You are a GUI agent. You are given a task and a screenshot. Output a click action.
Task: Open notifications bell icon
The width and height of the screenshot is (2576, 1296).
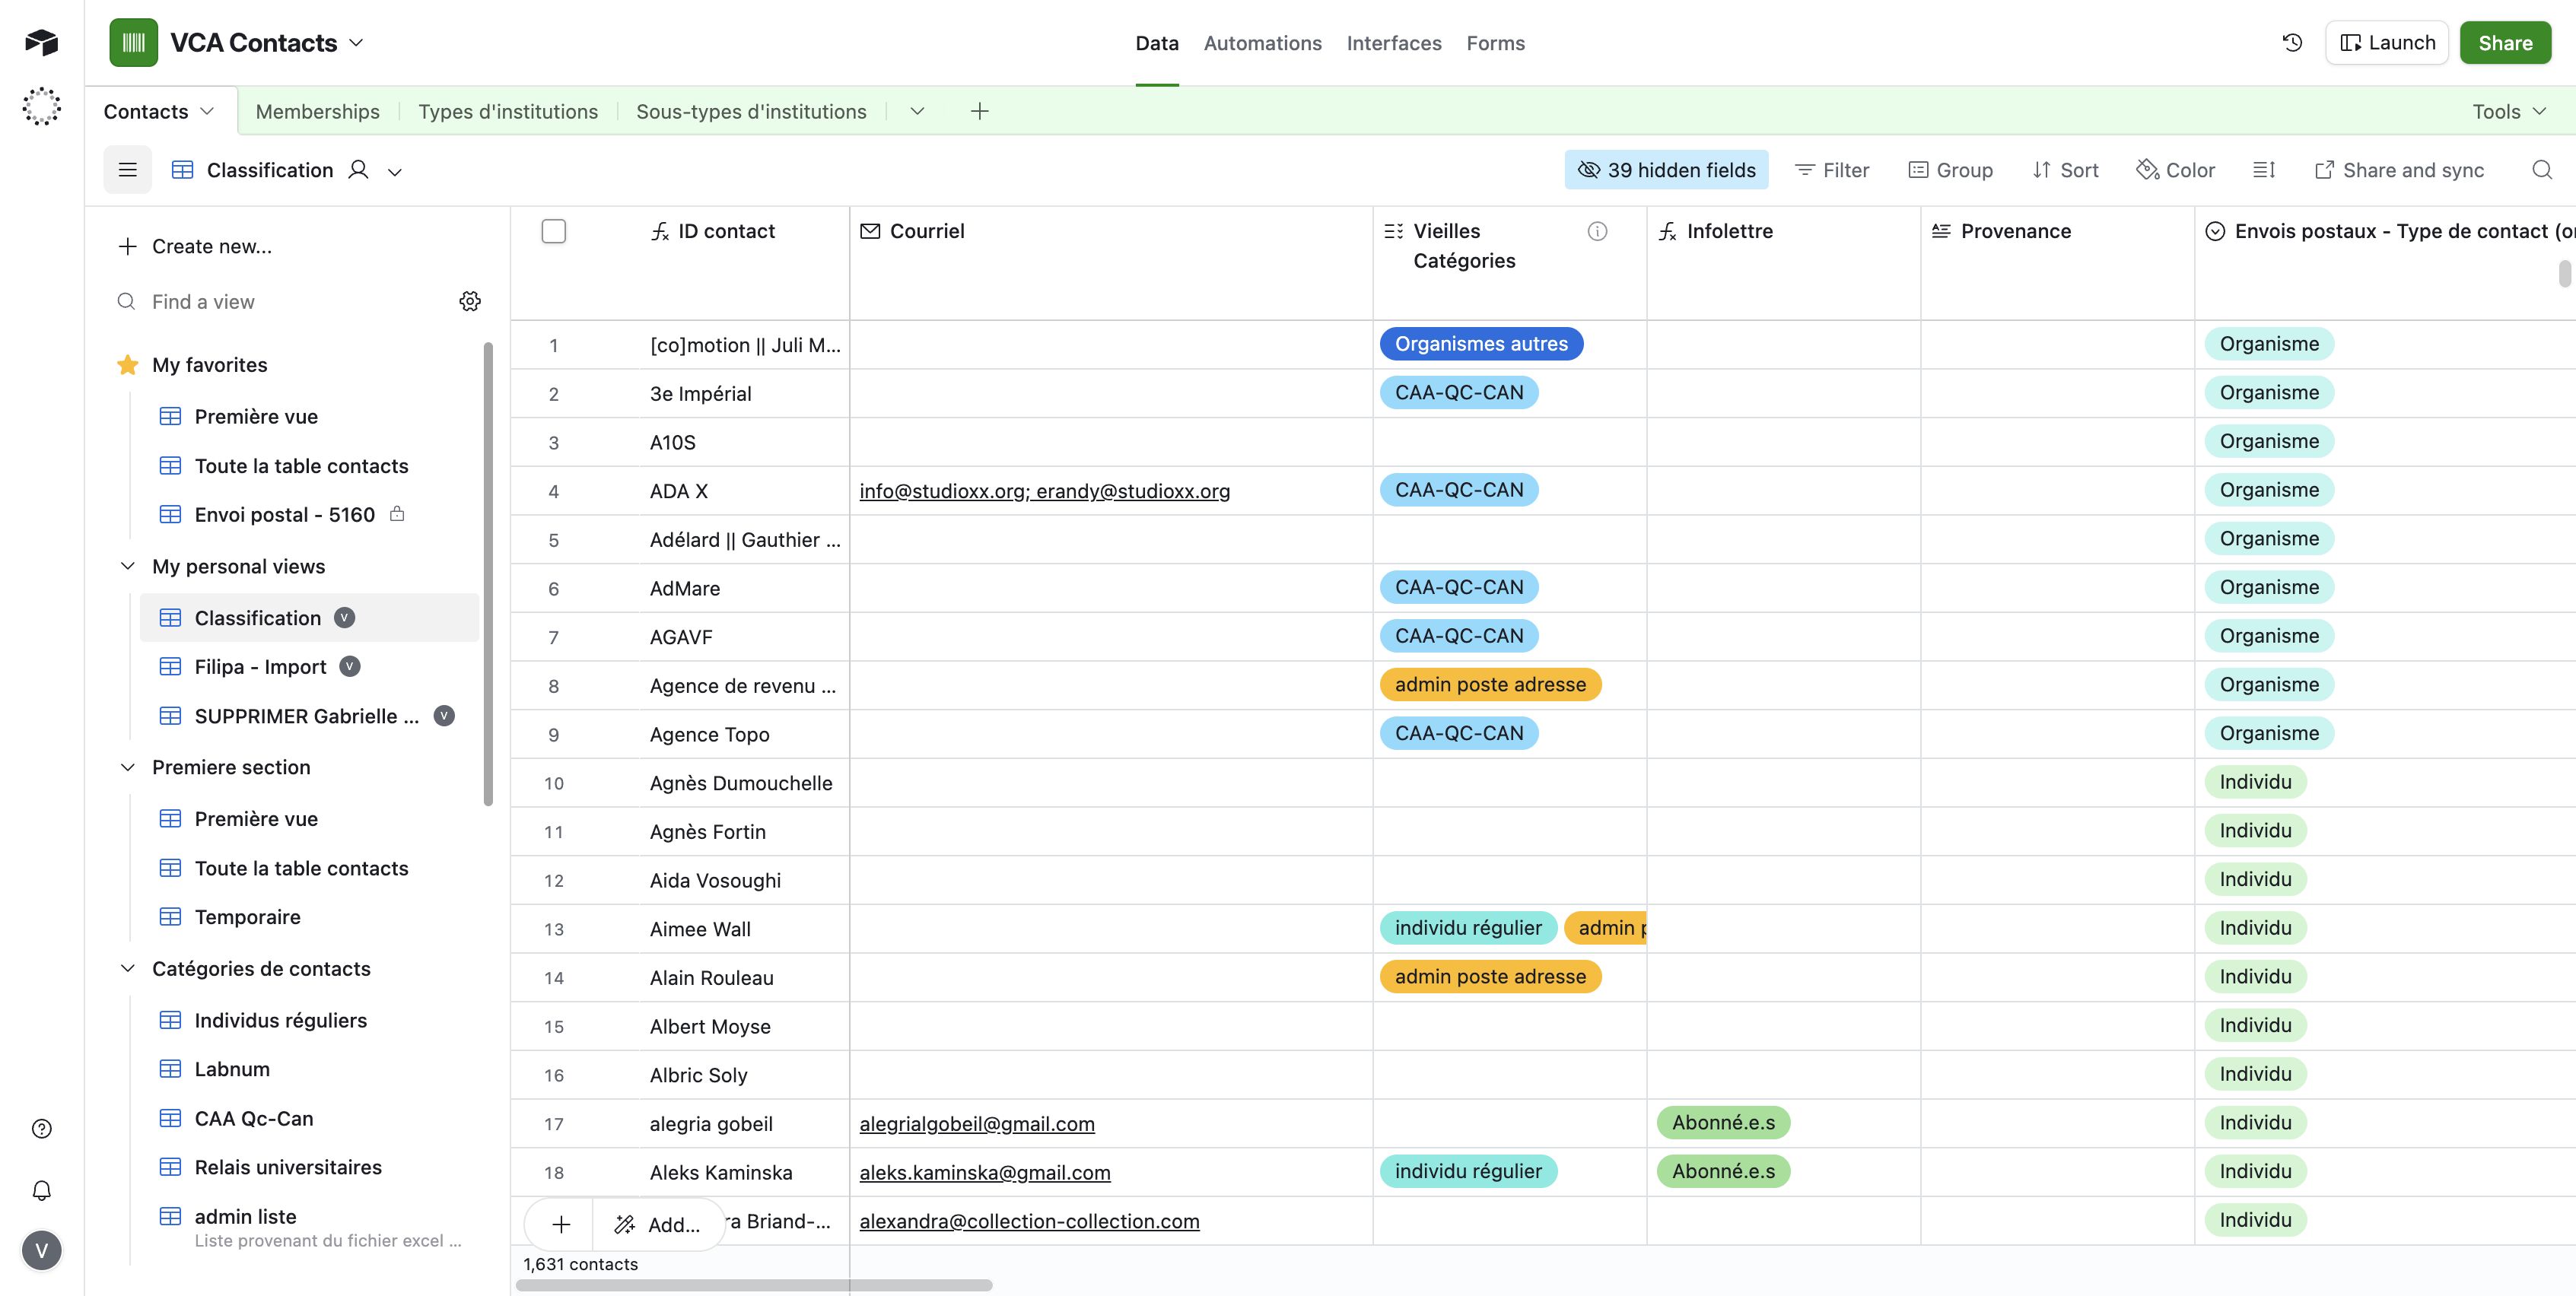click(x=41, y=1190)
